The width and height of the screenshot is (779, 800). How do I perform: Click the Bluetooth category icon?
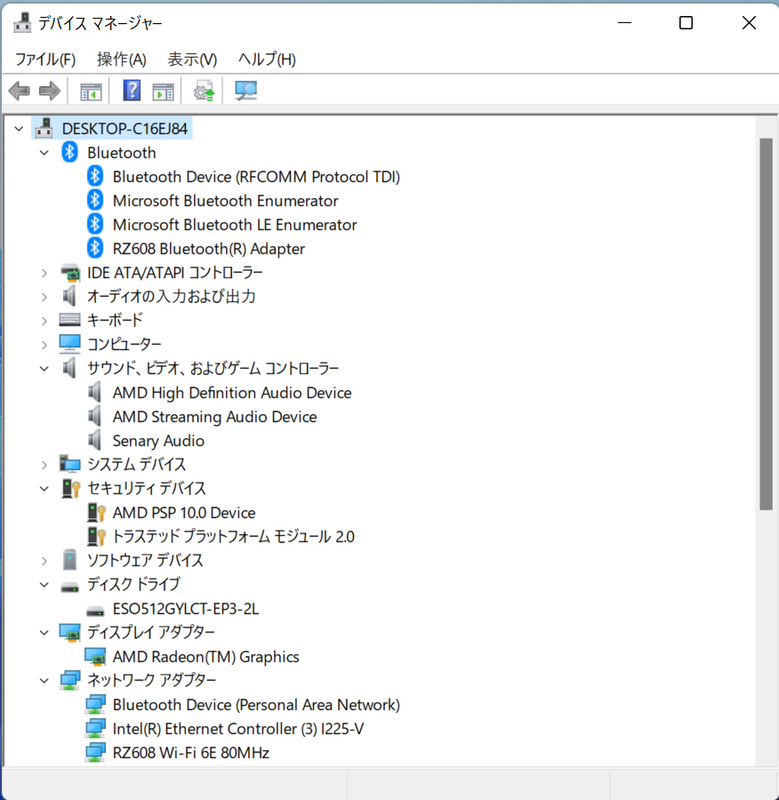point(69,152)
